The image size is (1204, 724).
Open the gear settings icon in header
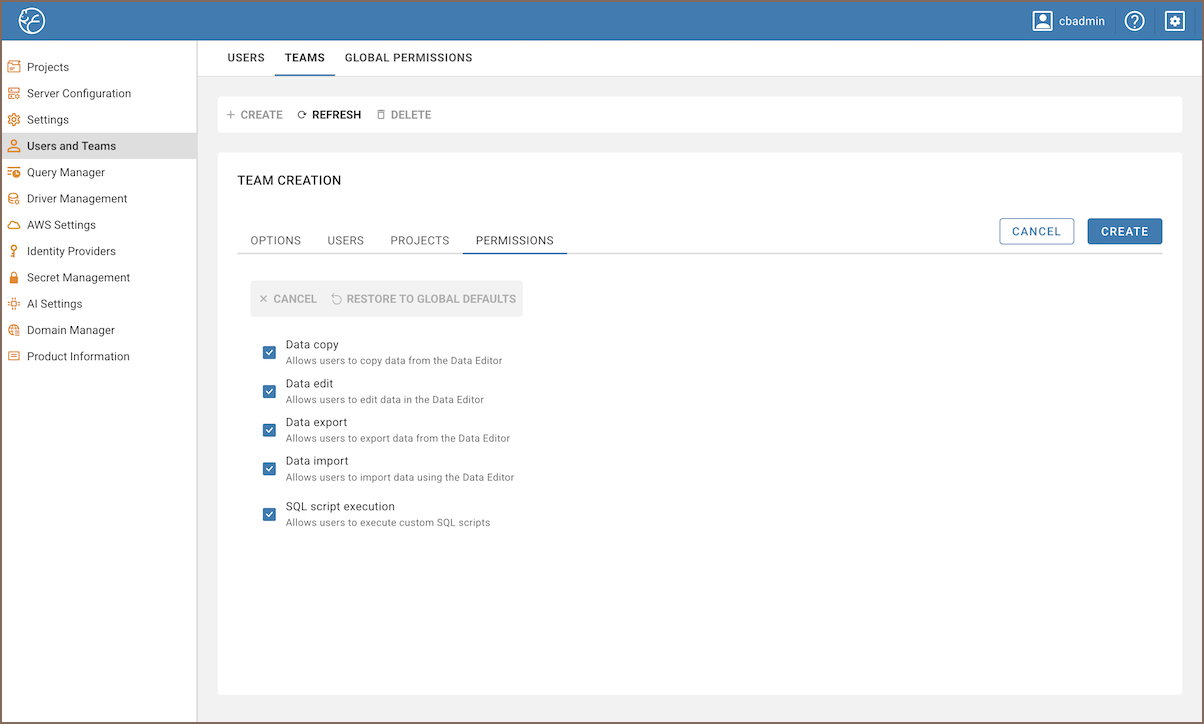pyautogui.click(x=1175, y=21)
